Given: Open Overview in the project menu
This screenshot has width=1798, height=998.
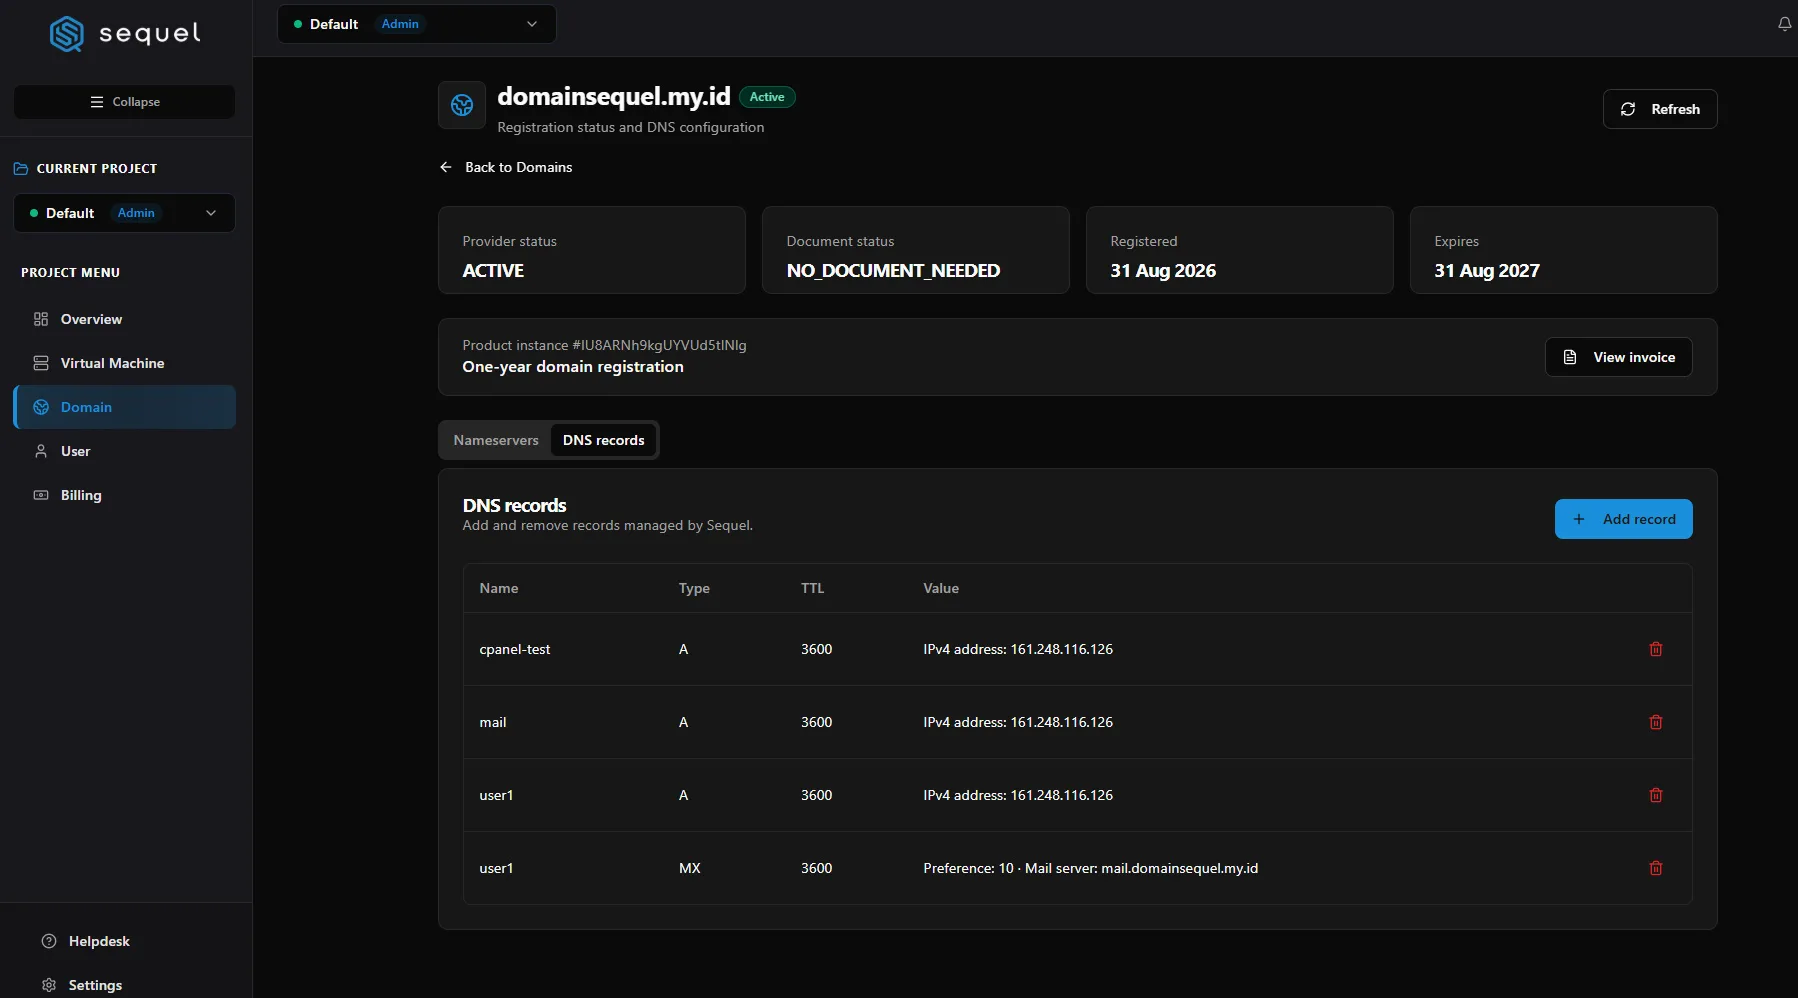Looking at the screenshot, I should point(125,319).
